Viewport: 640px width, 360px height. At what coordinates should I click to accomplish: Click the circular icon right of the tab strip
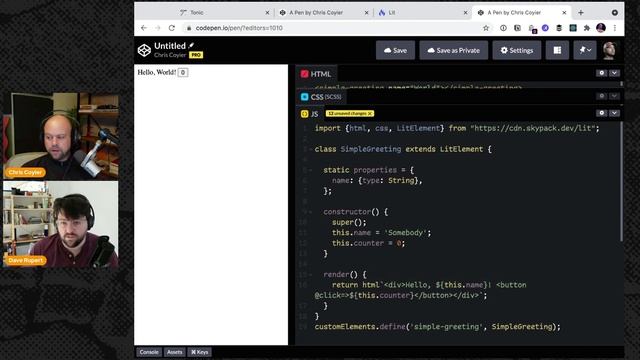click(x=615, y=13)
